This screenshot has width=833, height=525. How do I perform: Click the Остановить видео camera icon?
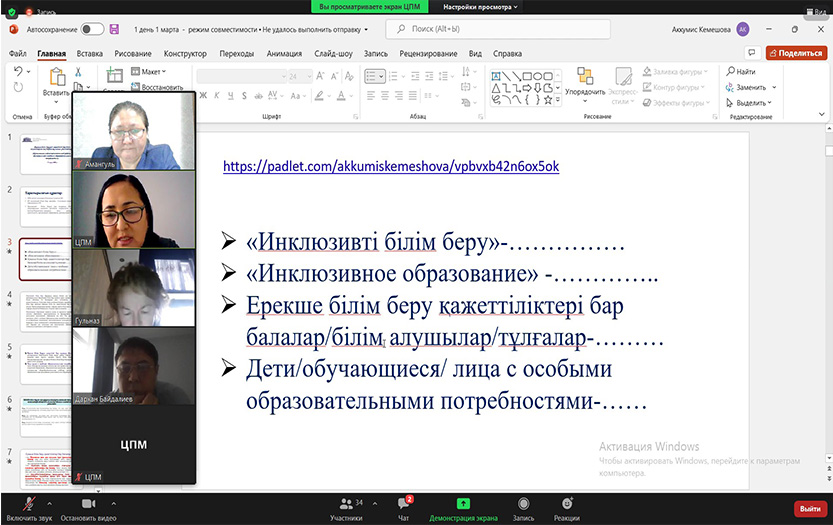90,504
